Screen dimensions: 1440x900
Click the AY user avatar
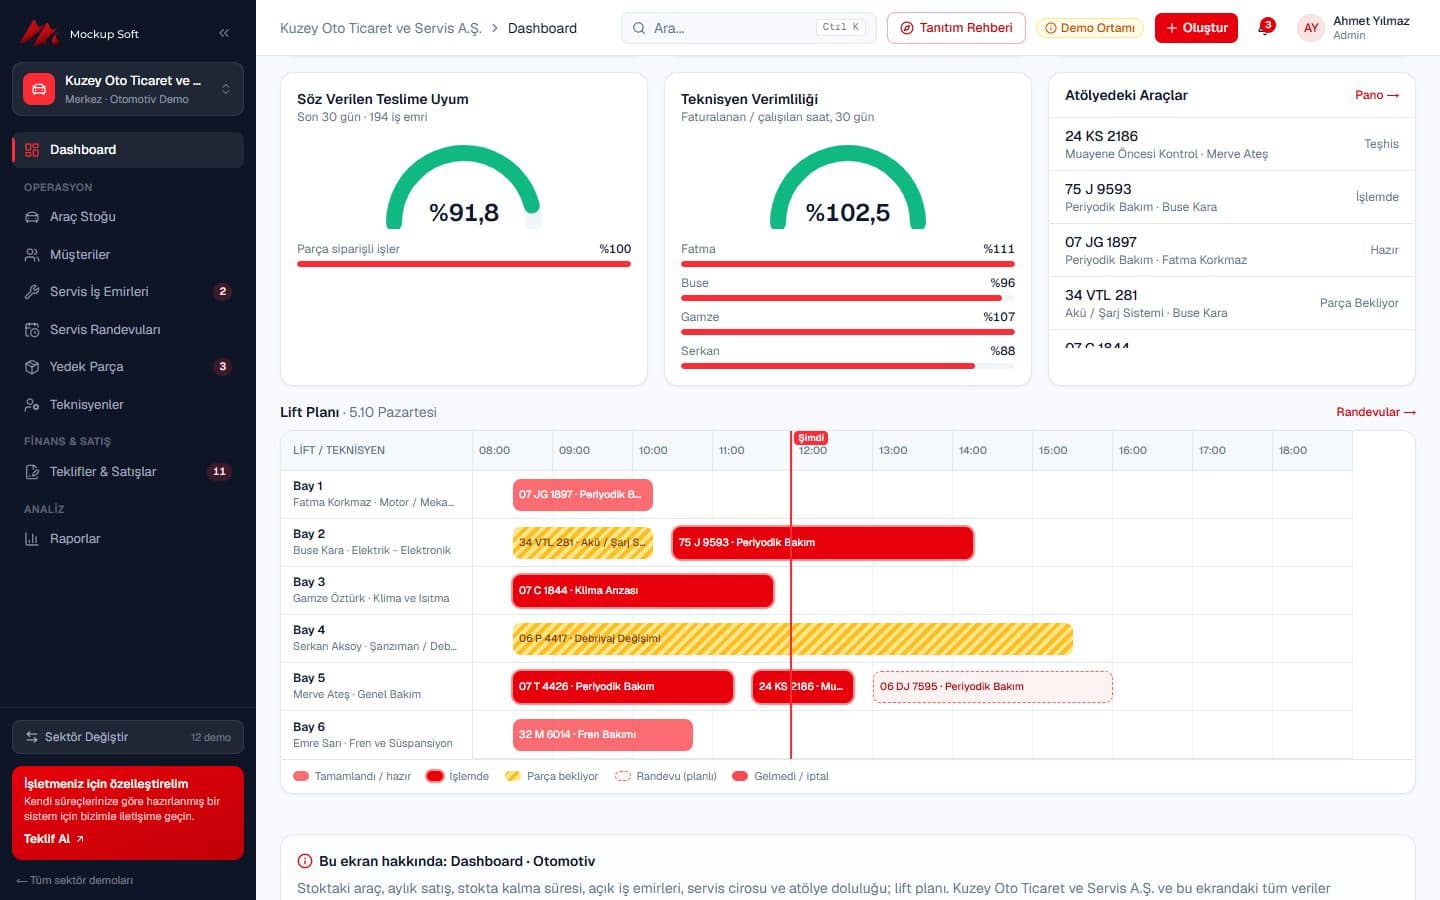tap(1311, 28)
